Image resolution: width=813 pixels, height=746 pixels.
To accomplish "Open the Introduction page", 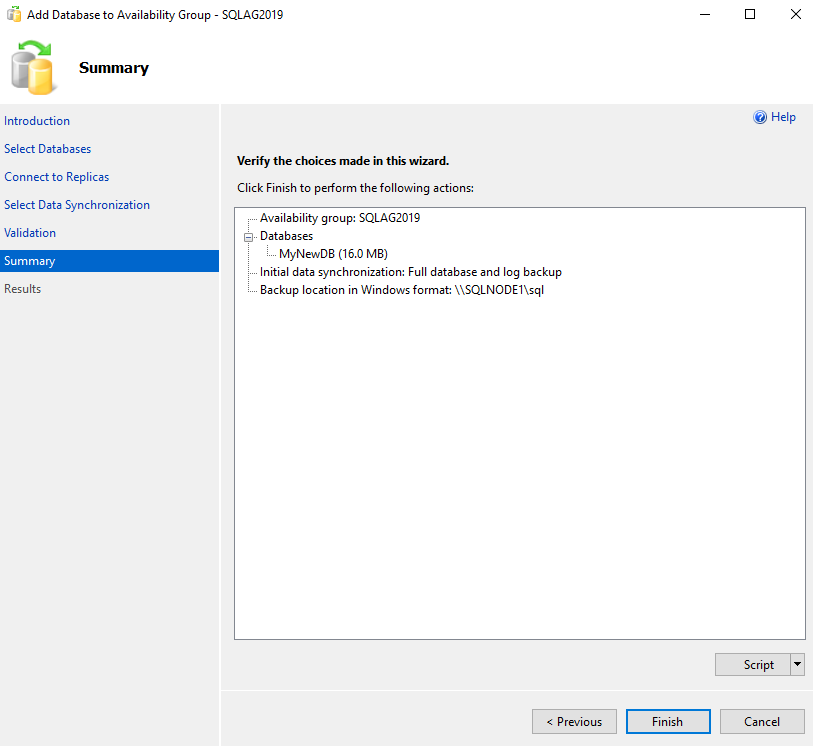I will pyautogui.click(x=37, y=121).
